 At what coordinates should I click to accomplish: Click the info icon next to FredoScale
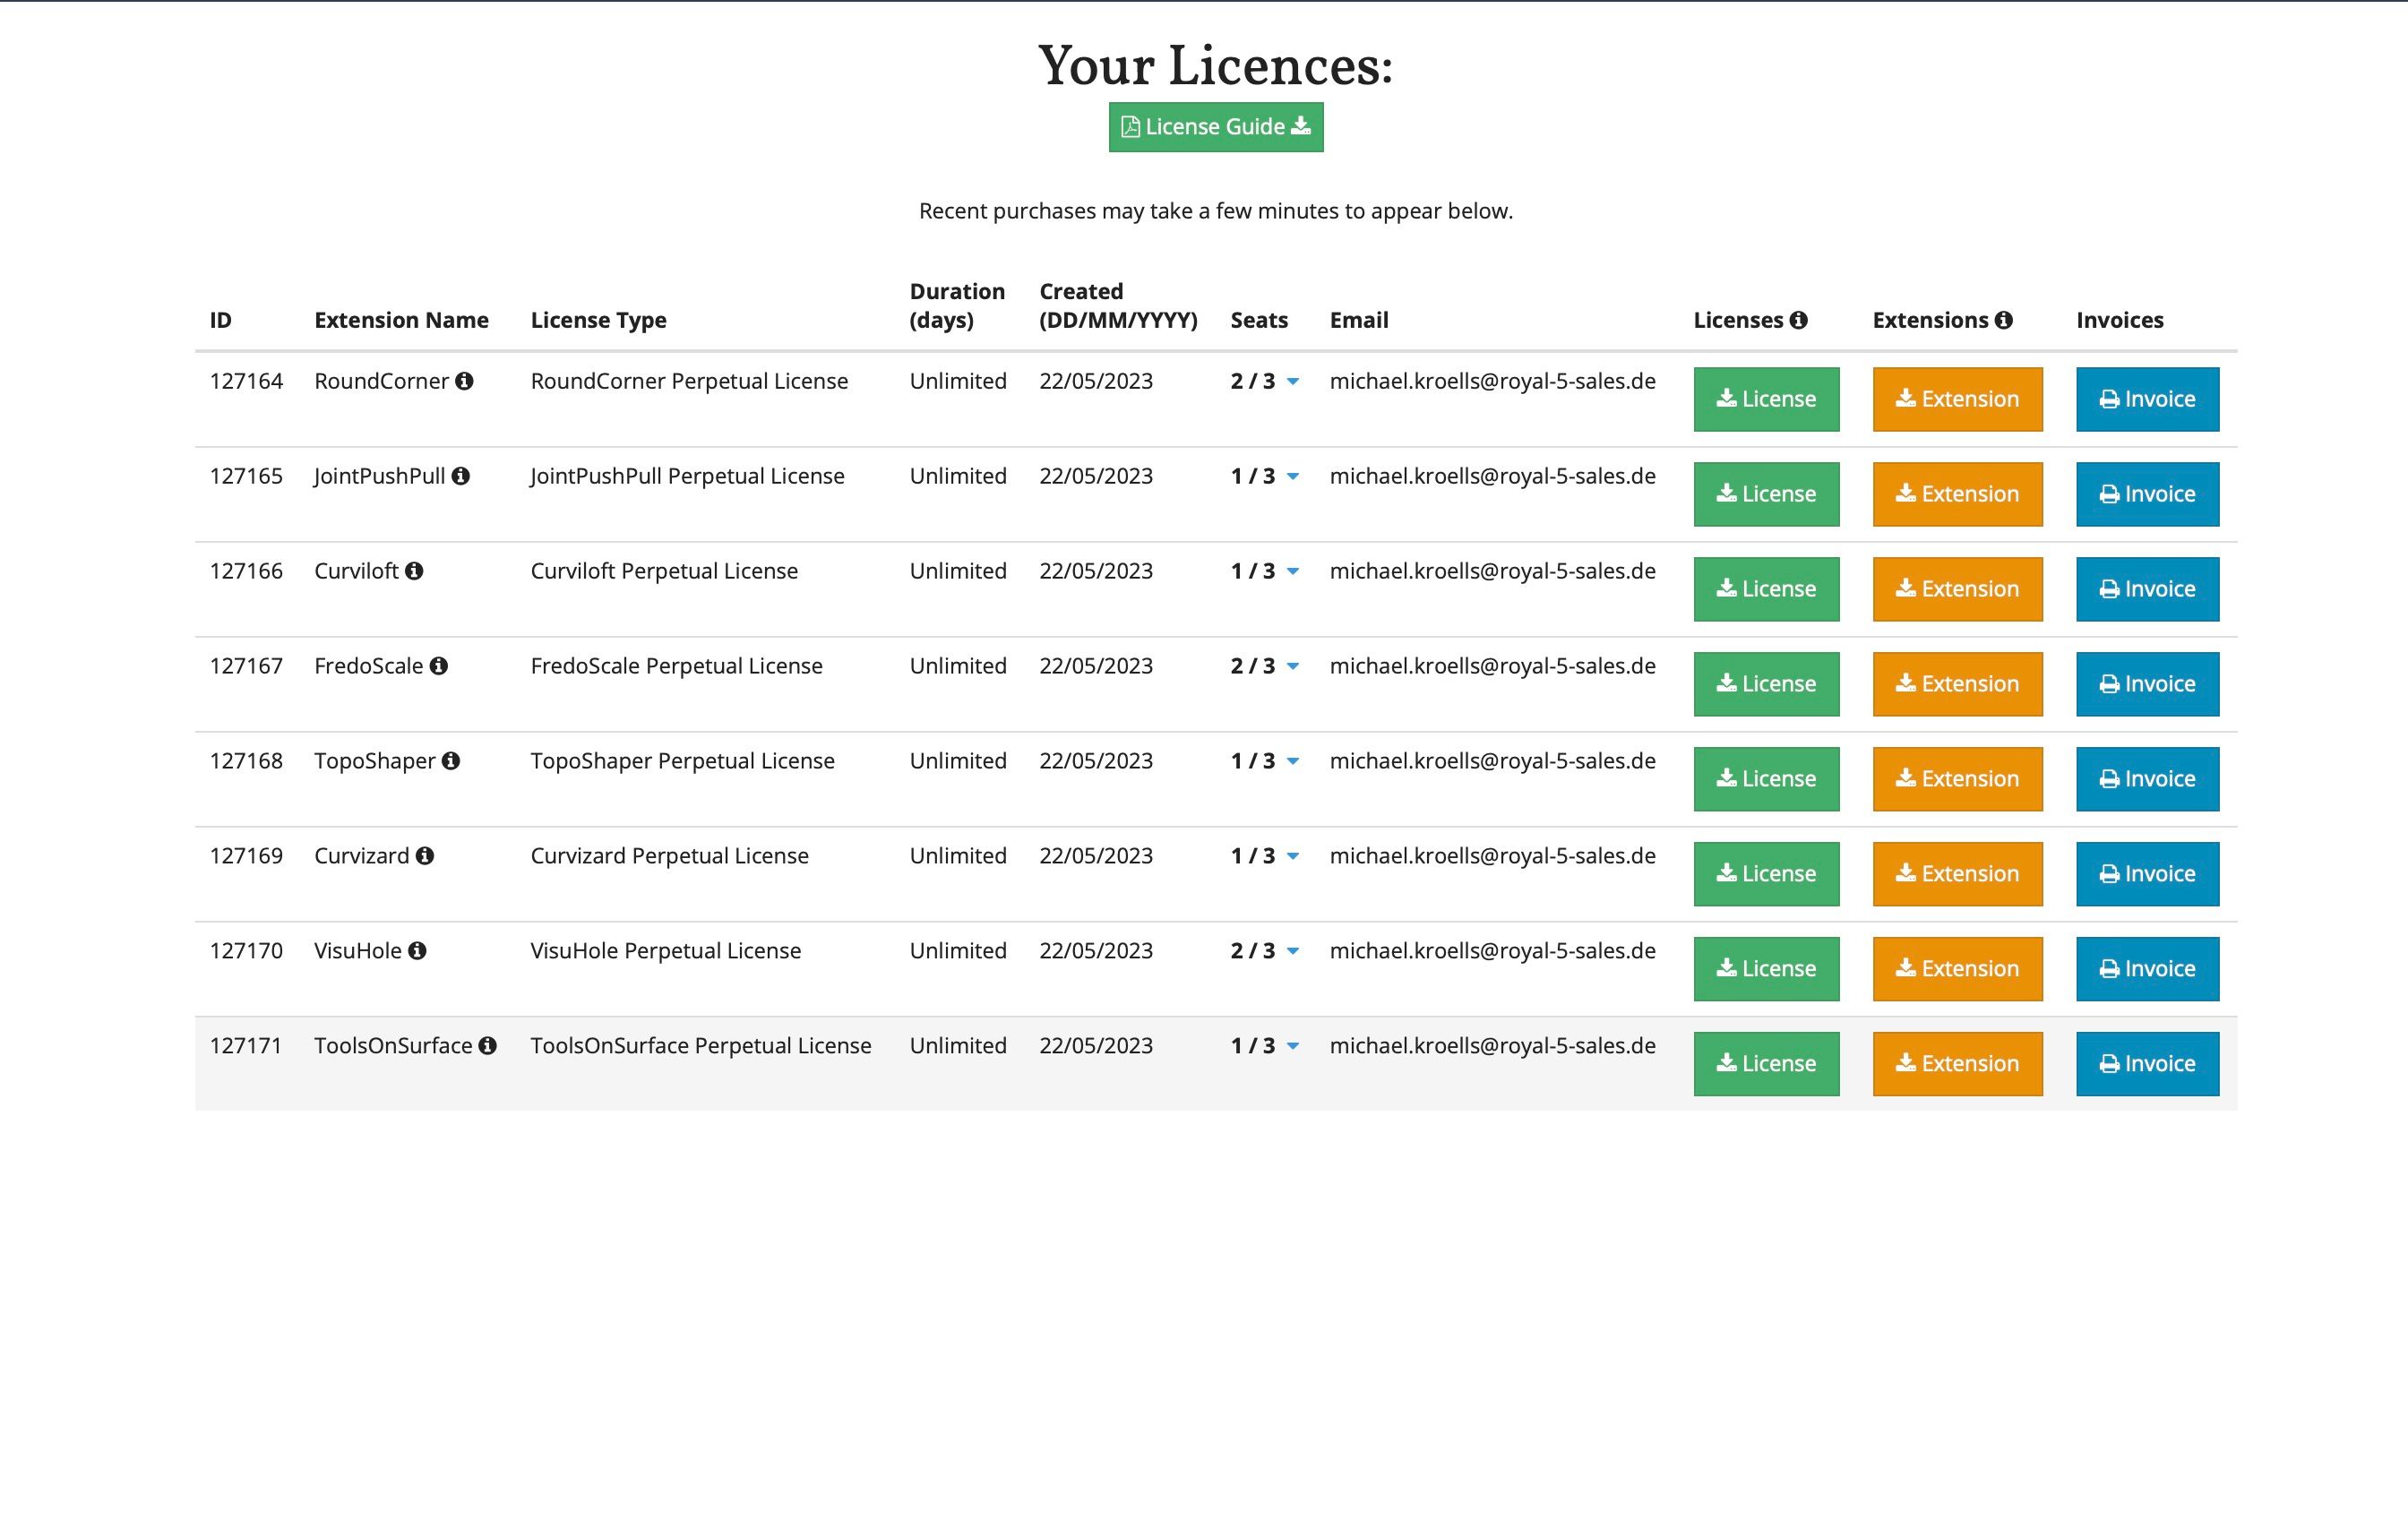point(438,666)
